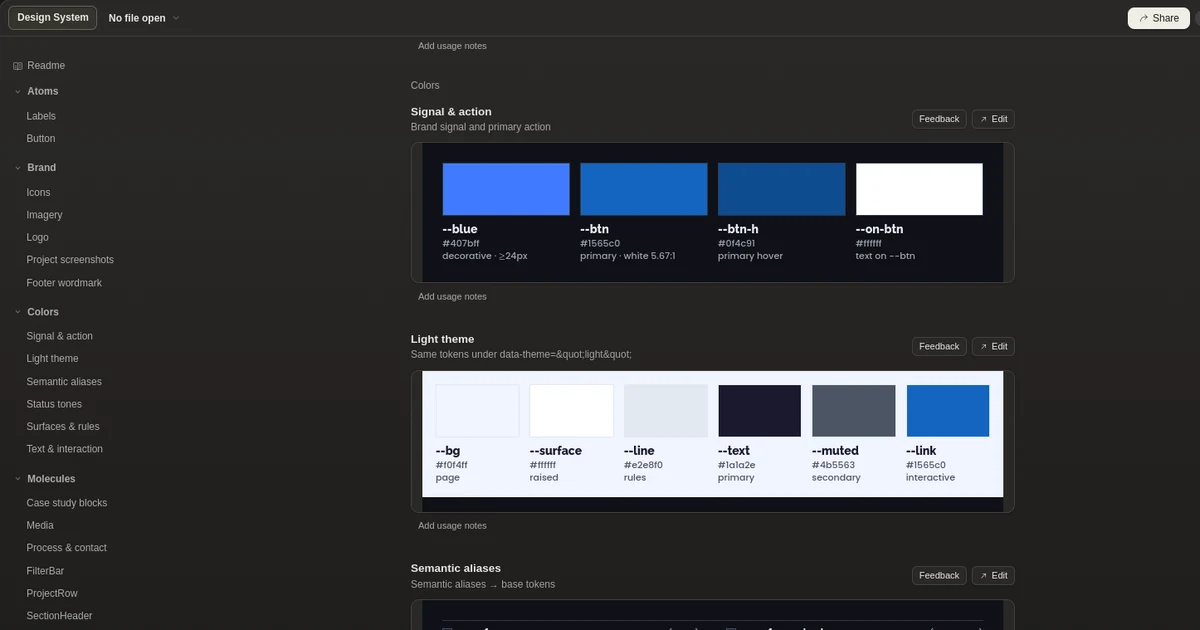Viewport: 1200px width, 630px height.
Task: Collapse the Atoms section
Action: tap(18, 91)
